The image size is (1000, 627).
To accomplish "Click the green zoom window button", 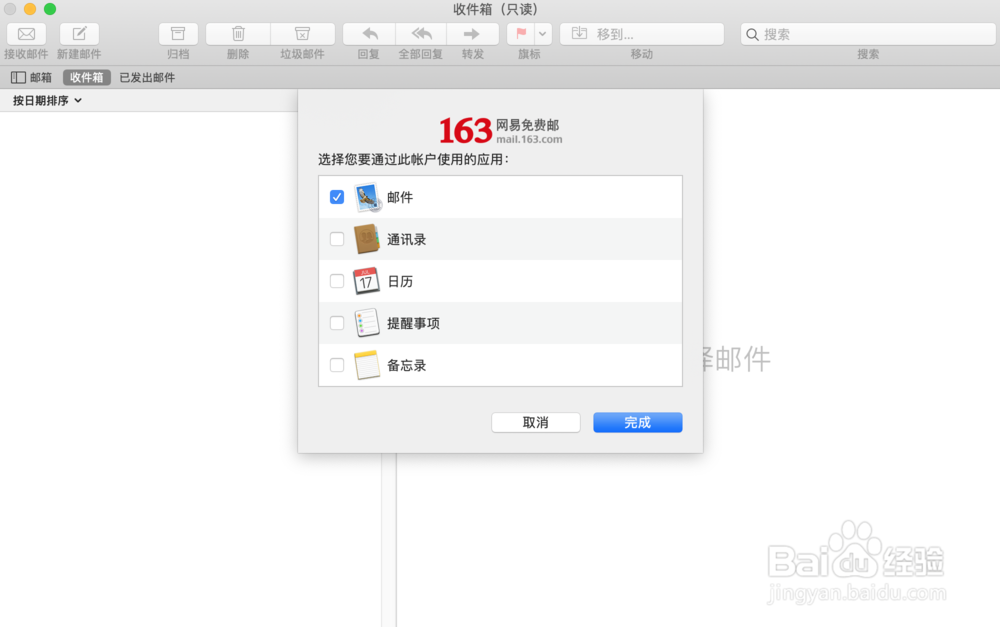I will [x=50, y=9].
